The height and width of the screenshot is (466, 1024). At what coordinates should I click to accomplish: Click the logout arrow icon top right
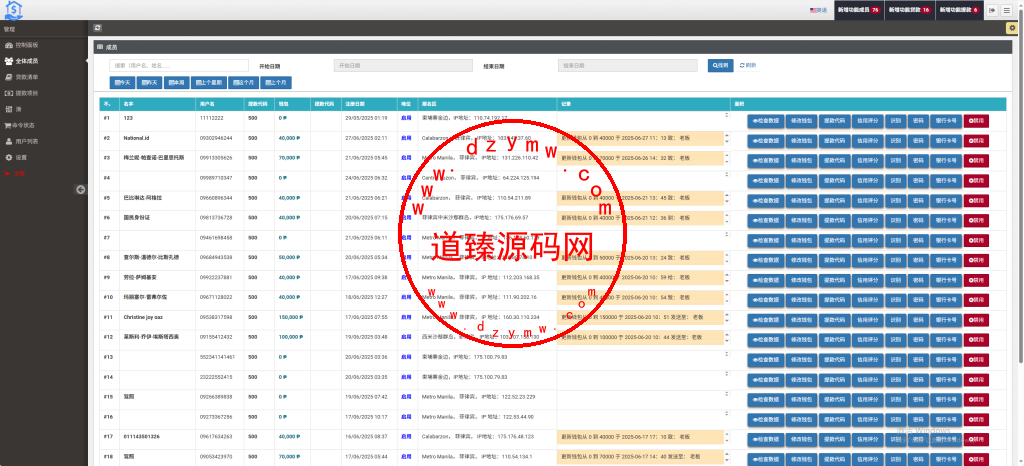993,10
